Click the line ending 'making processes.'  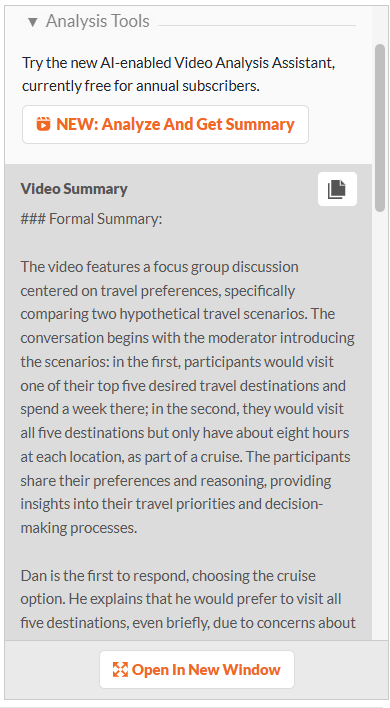point(79,527)
